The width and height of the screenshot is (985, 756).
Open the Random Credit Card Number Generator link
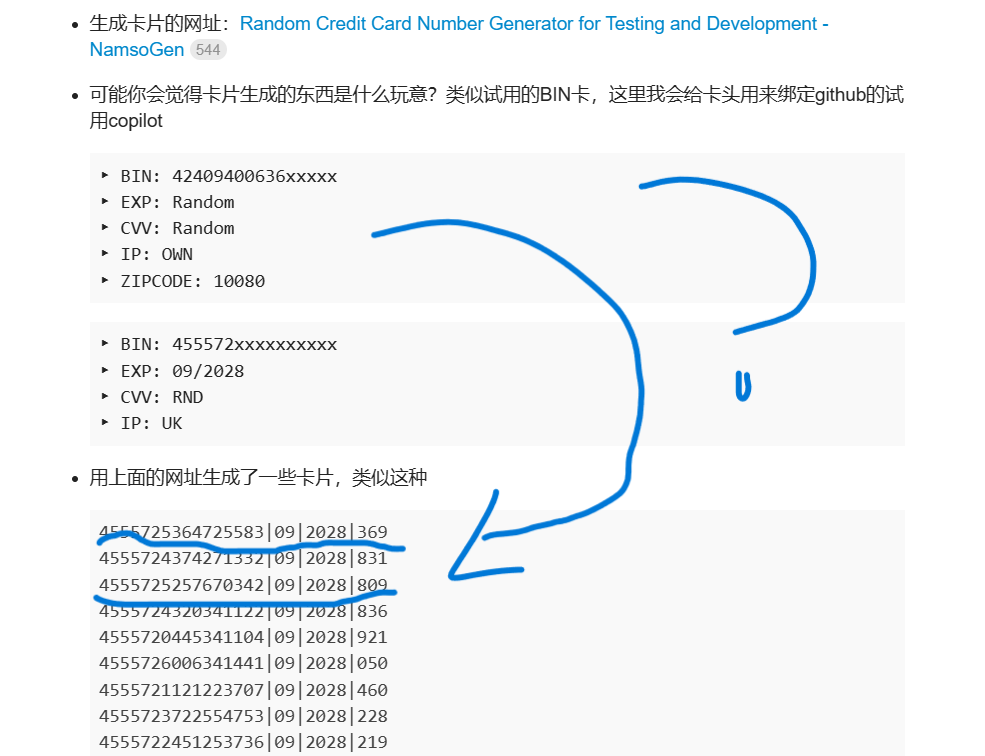click(x=534, y=24)
